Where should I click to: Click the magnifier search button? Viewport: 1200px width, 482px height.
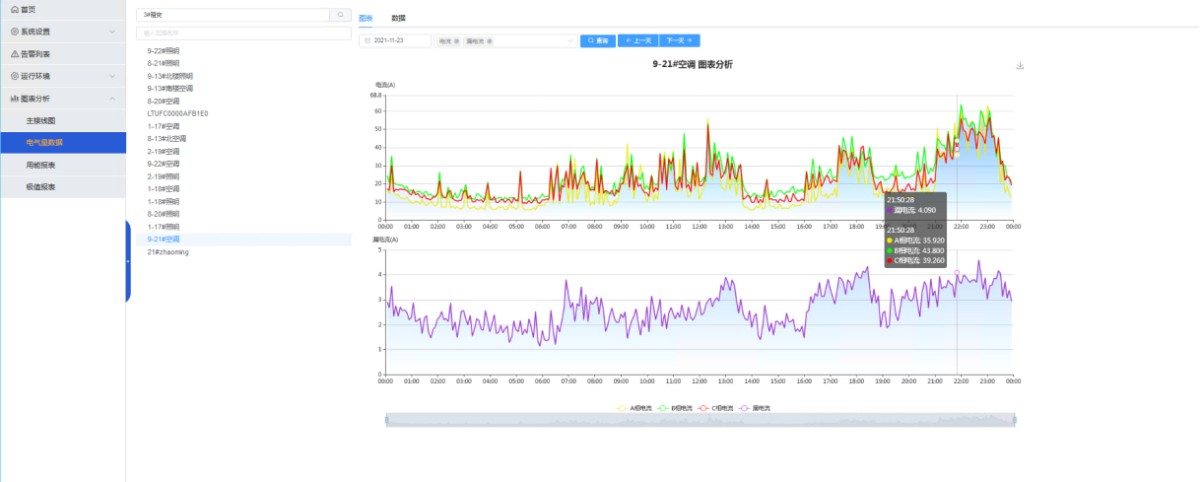(x=341, y=15)
